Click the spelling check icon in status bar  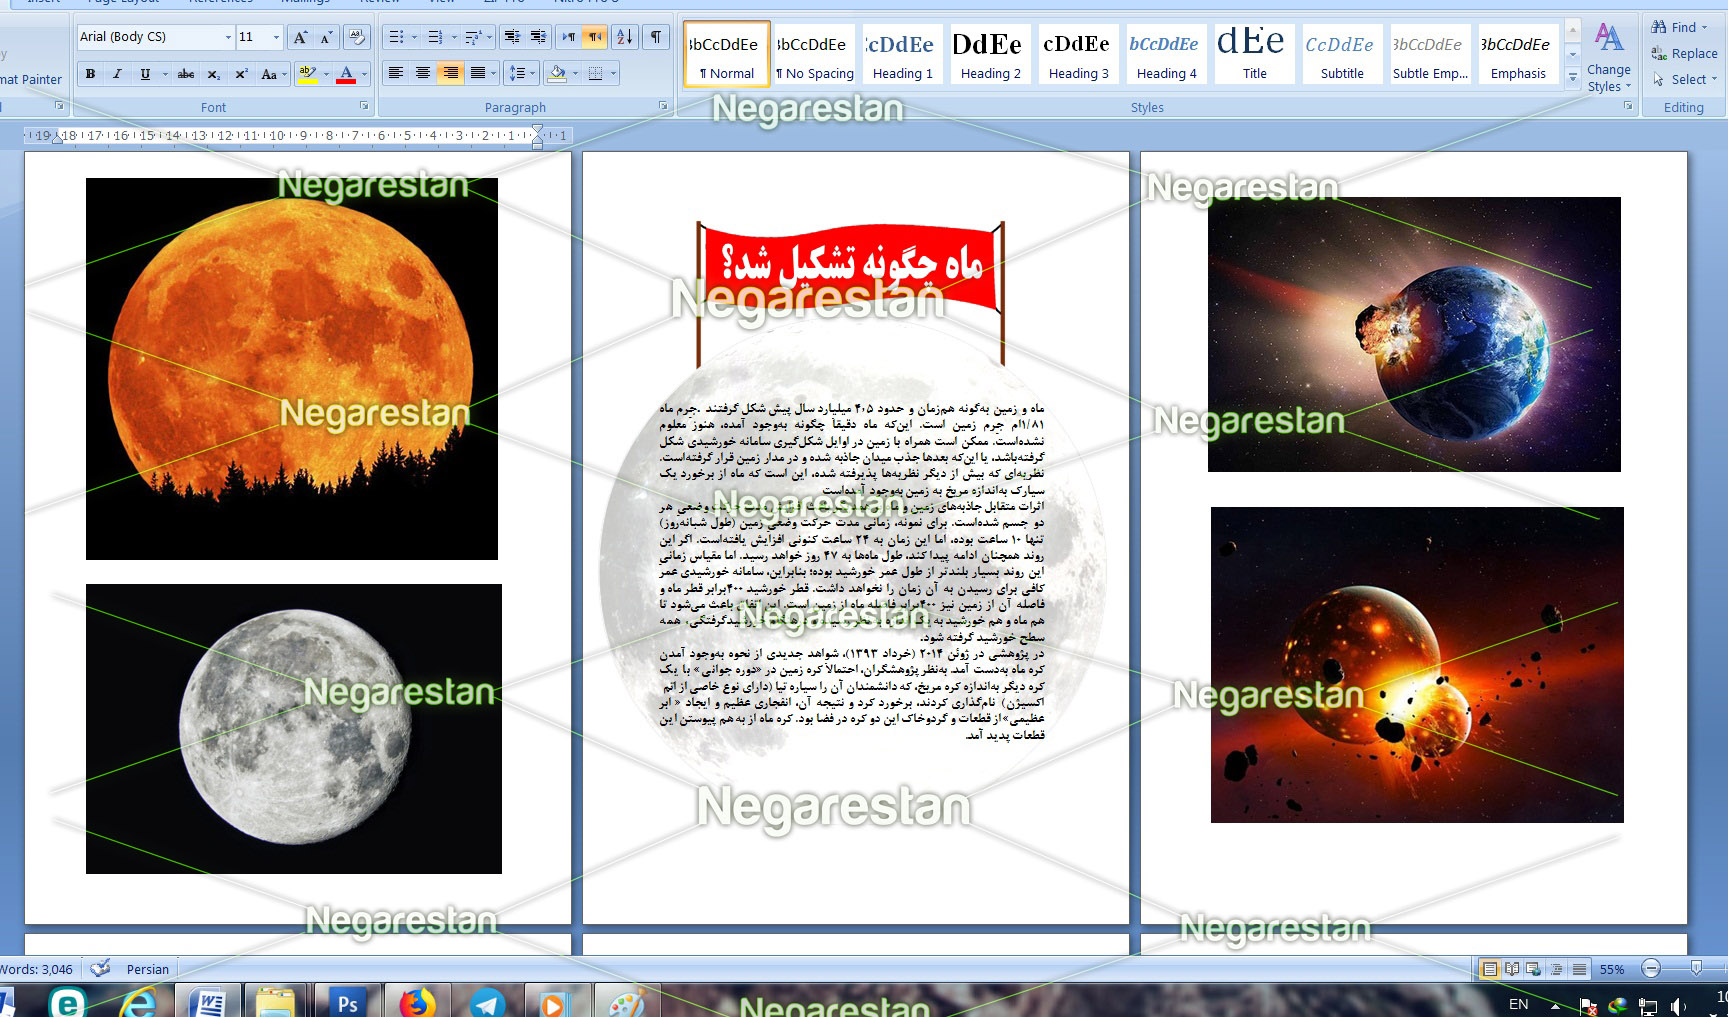pyautogui.click(x=100, y=968)
